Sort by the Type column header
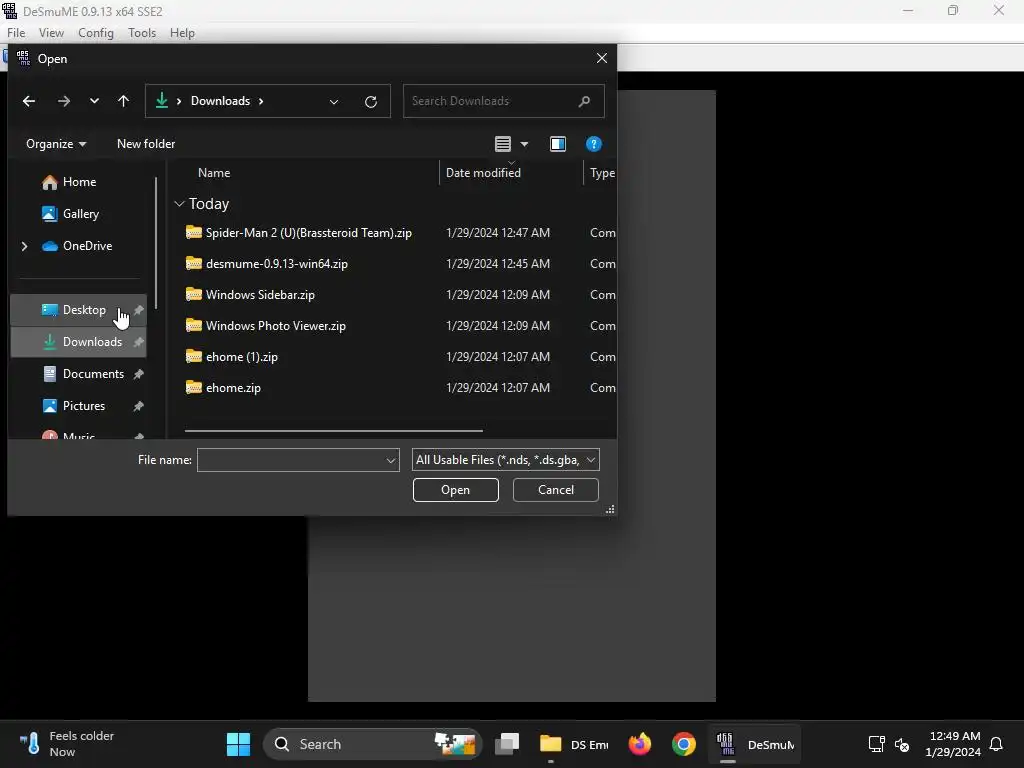The height and width of the screenshot is (768, 1024). [602, 172]
